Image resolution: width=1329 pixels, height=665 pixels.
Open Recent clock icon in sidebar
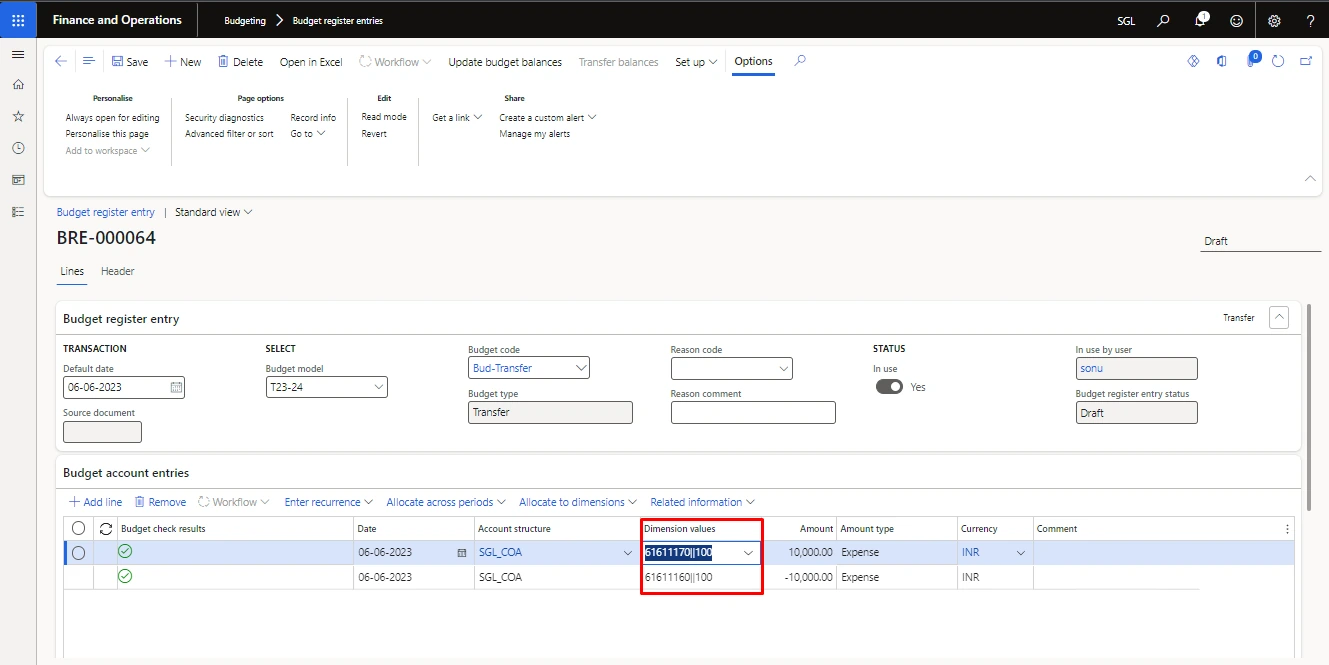[18, 148]
